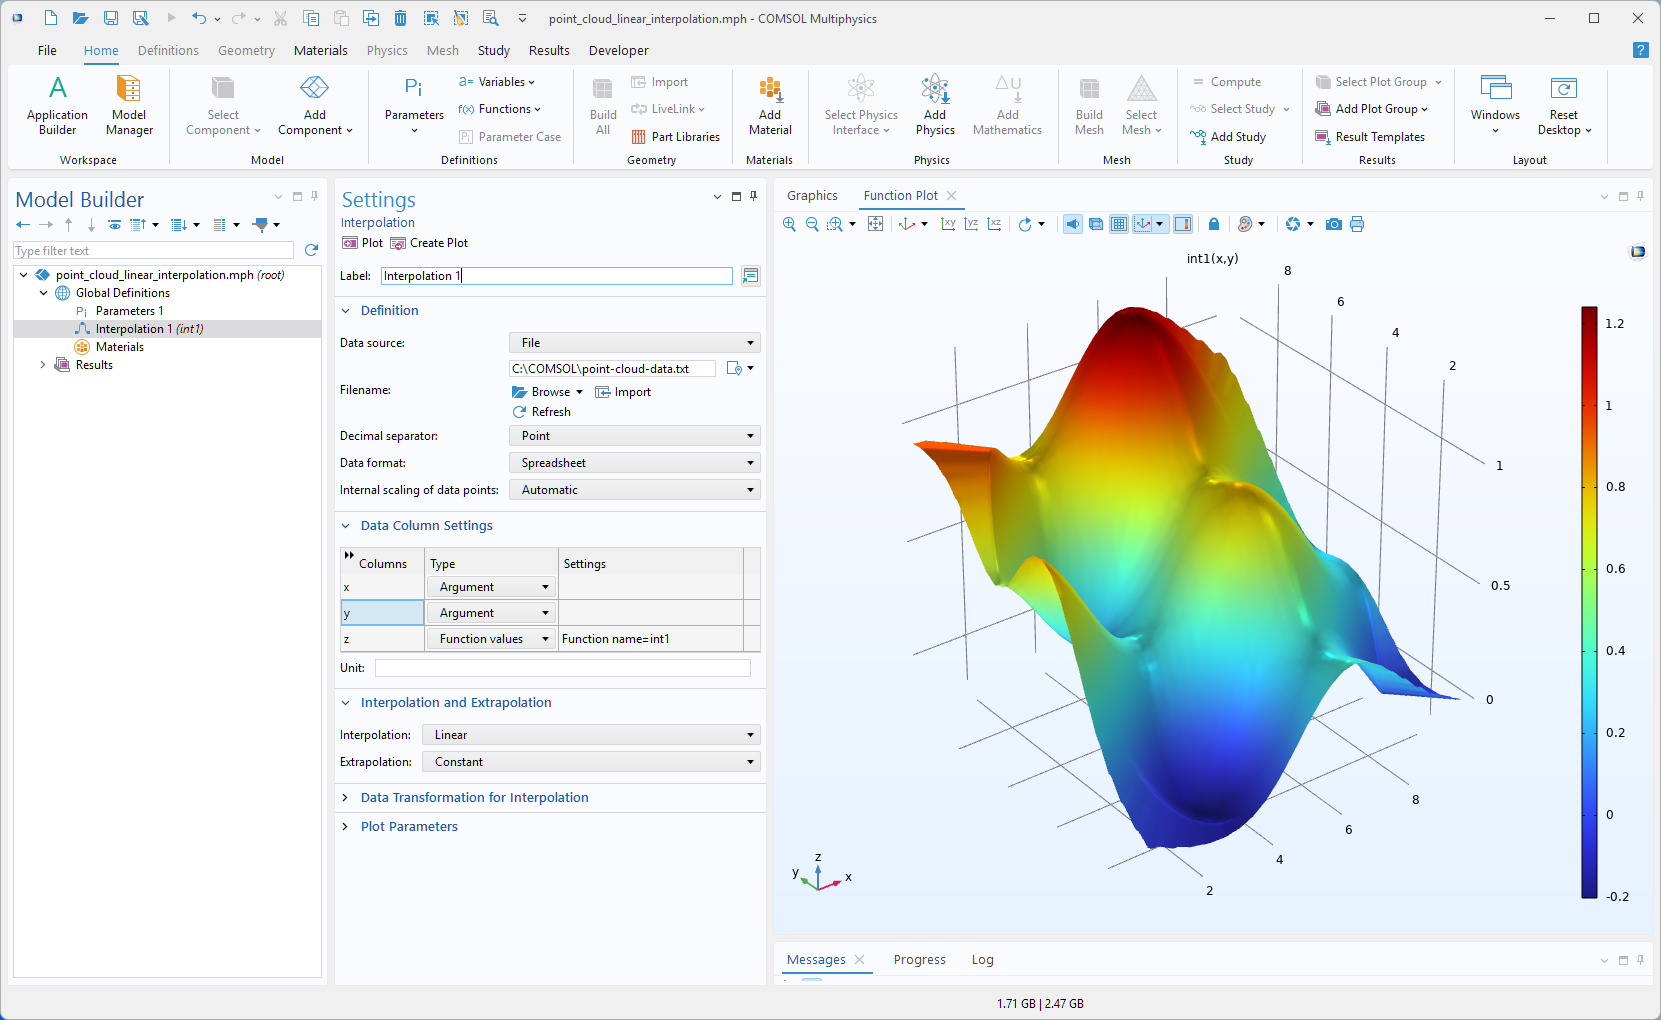Click the icon right of Label field
The image size is (1661, 1020).
(x=750, y=276)
